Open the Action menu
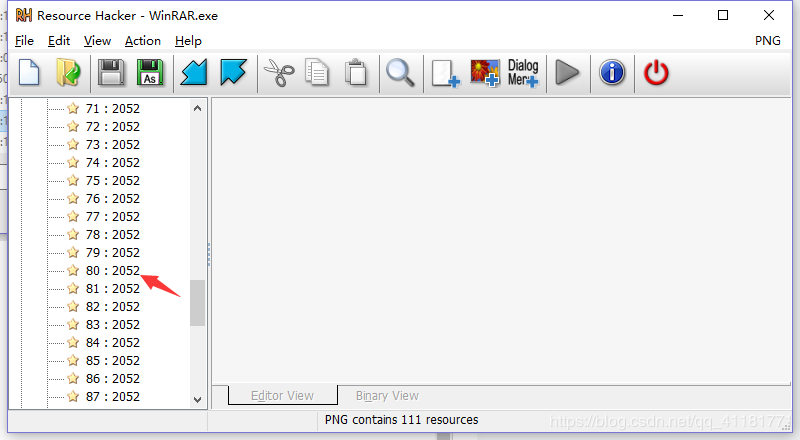This screenshot has height=440, width=800. pyautogui.click(x=143, y=41)
